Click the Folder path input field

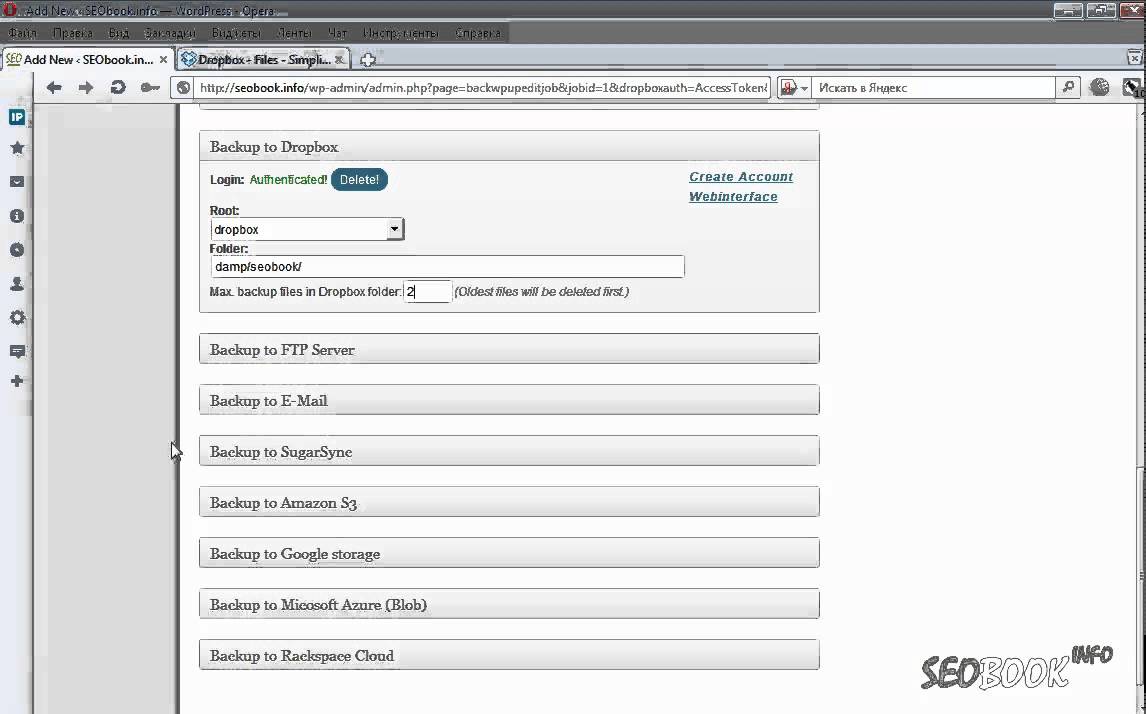[x=447, y=267]
